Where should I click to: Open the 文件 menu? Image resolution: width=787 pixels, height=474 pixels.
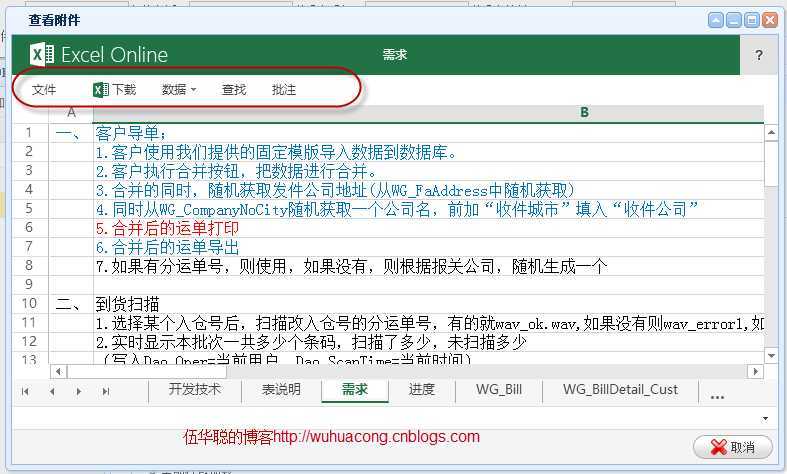44,89
